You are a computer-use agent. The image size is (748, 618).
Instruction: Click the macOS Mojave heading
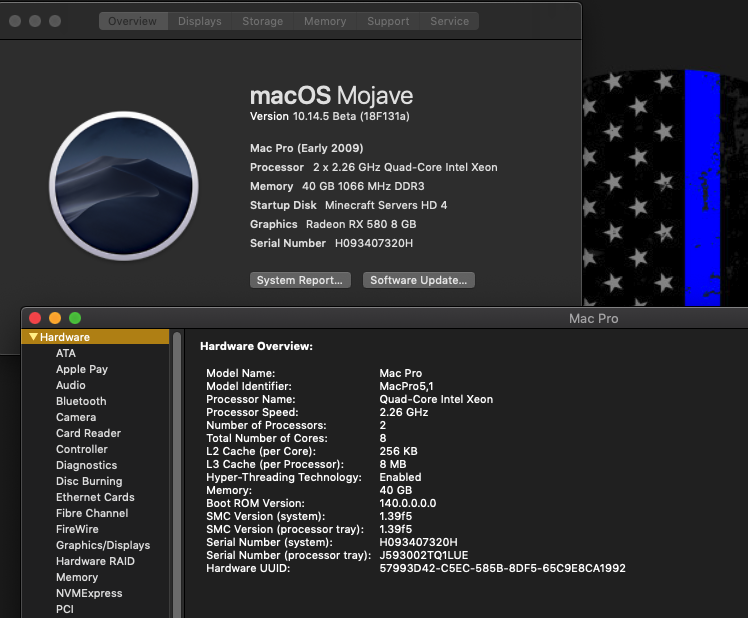point(332,95)
